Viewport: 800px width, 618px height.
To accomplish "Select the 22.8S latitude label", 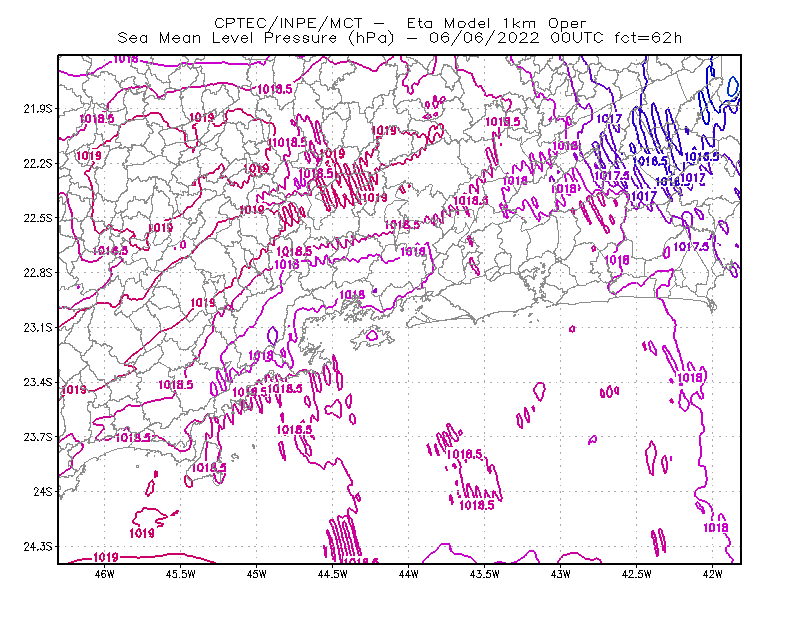I will click(38, 273).
